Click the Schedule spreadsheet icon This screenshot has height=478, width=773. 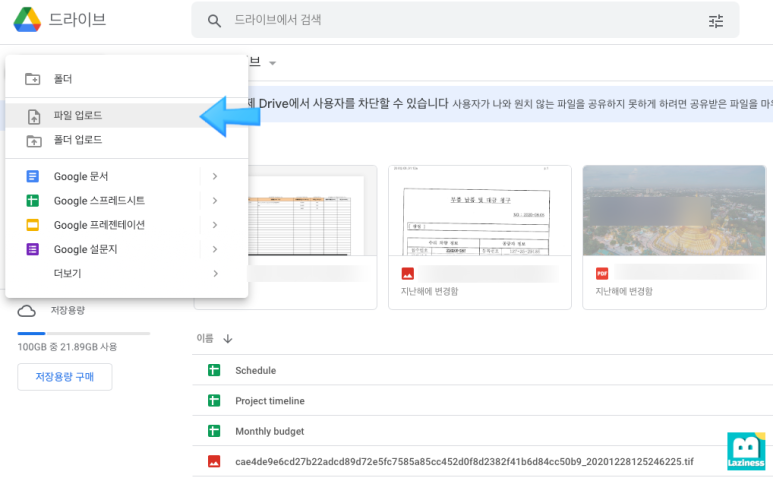coord(214,370)
